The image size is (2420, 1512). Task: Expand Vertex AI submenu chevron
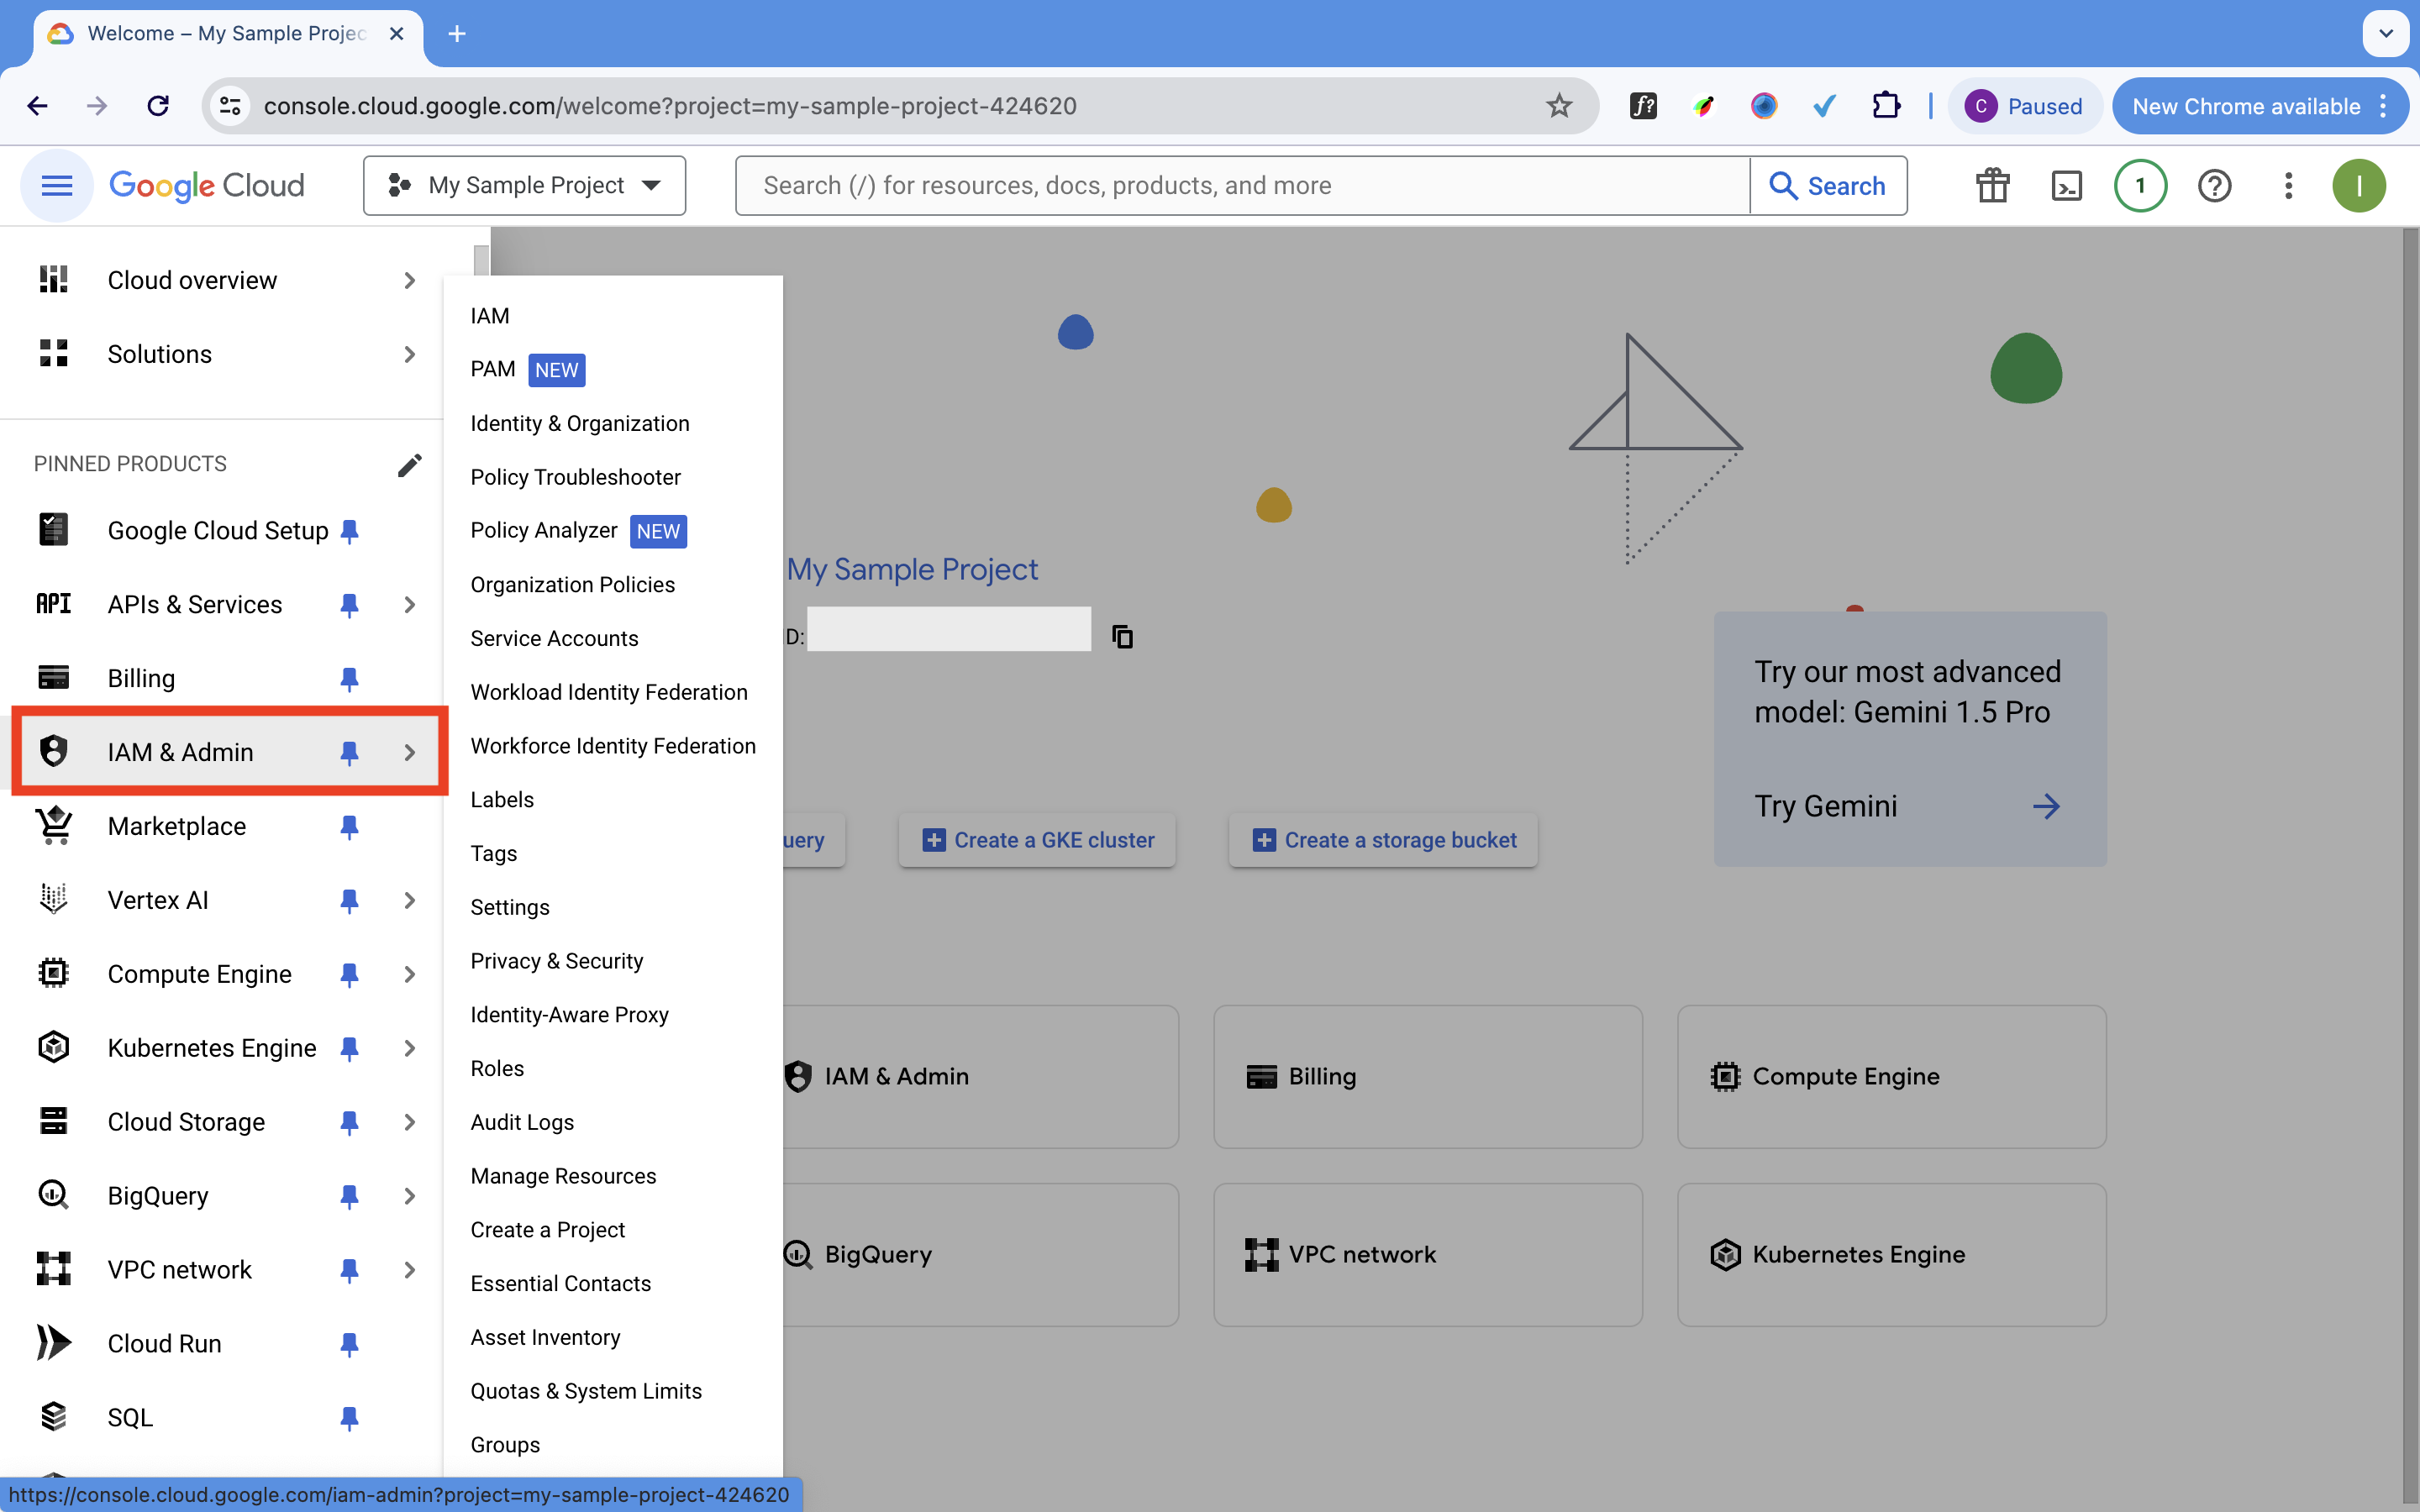click(x=409, y=900)
